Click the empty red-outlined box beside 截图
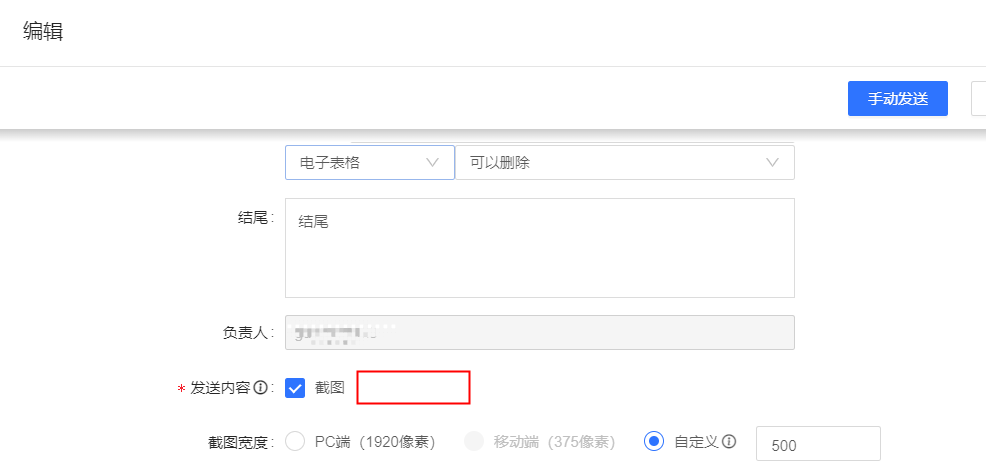Screen dimensions: 986x476 [413, 387]
